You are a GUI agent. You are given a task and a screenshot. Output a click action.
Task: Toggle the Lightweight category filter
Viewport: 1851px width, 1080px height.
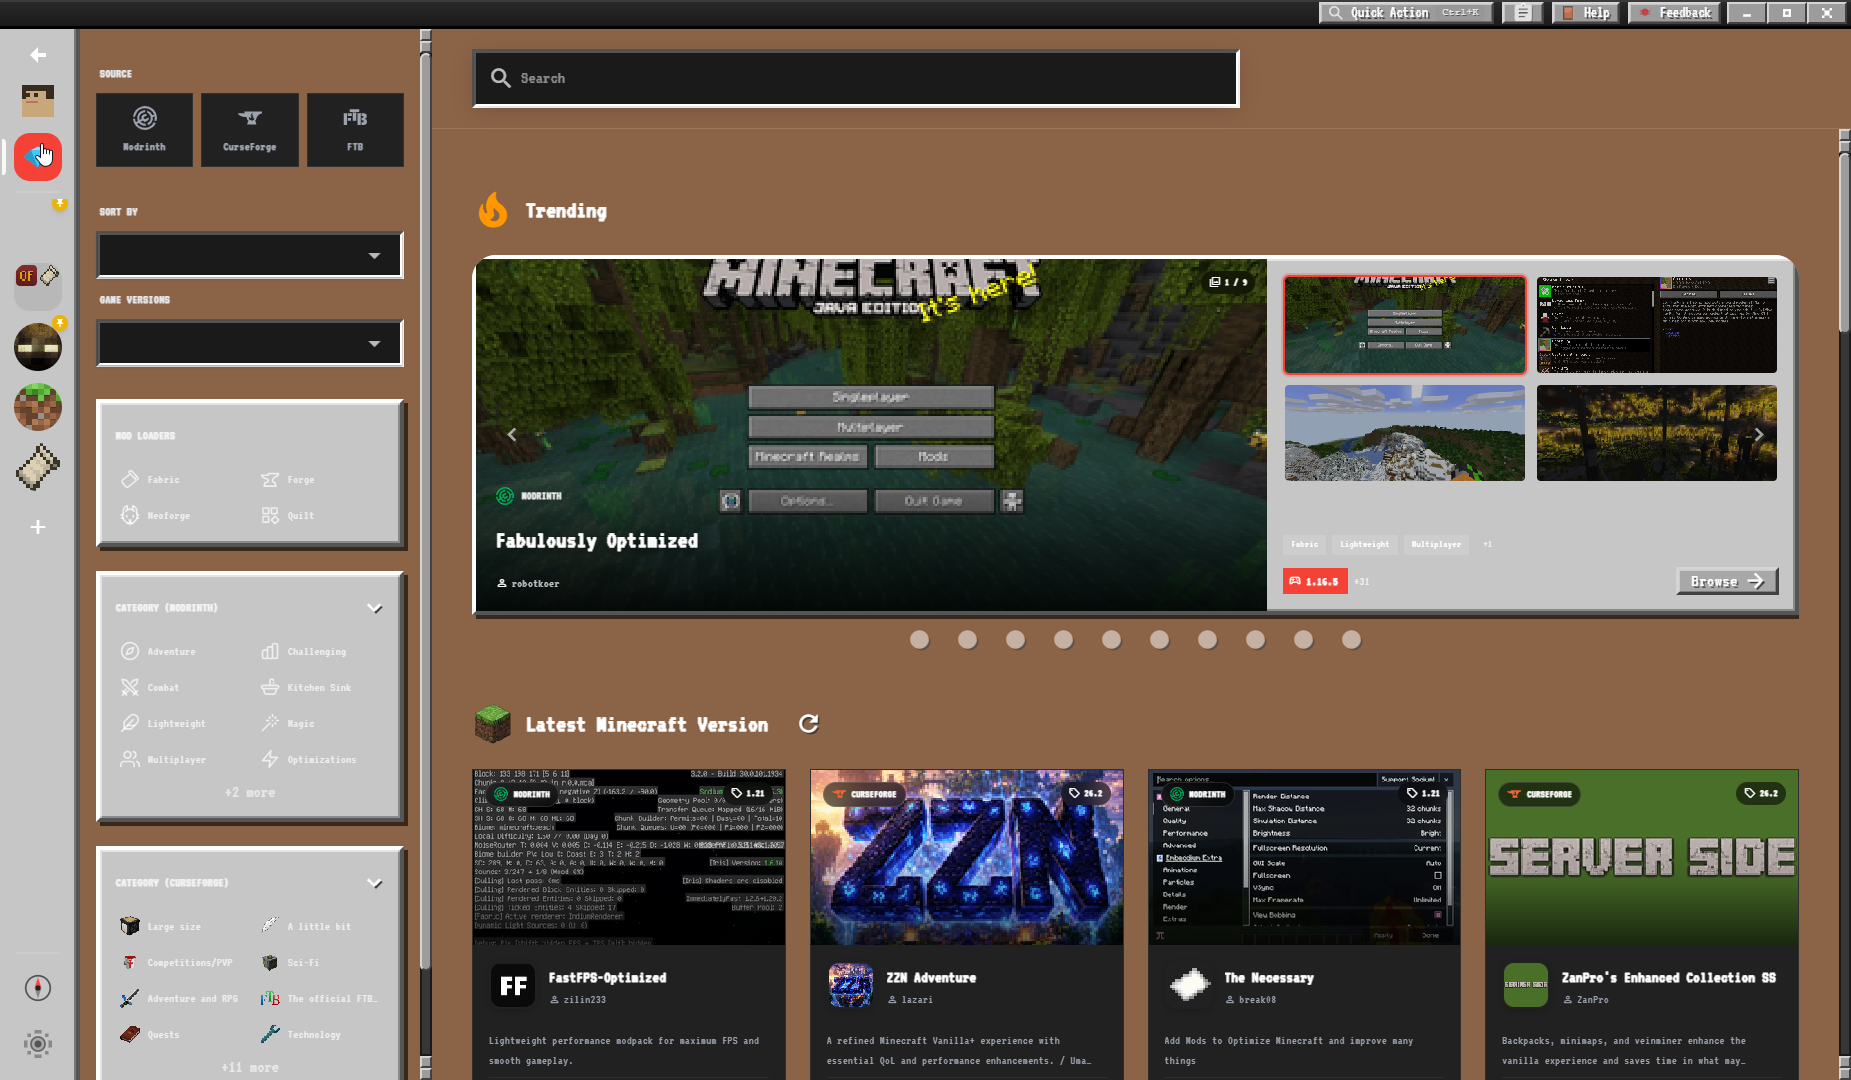click(x=163, y=724)
